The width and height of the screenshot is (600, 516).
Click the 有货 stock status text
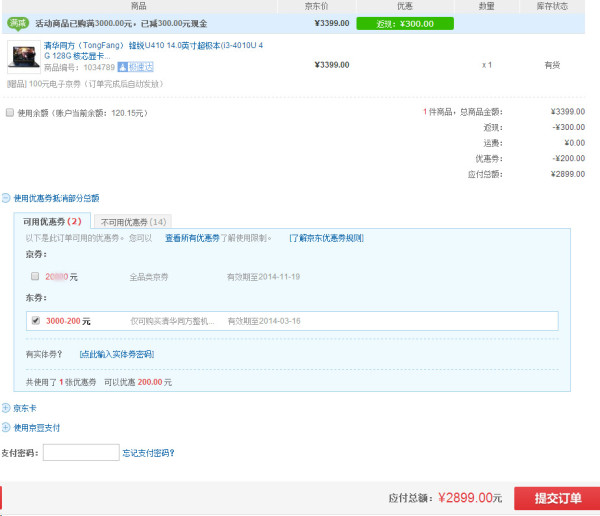(552, 65)
